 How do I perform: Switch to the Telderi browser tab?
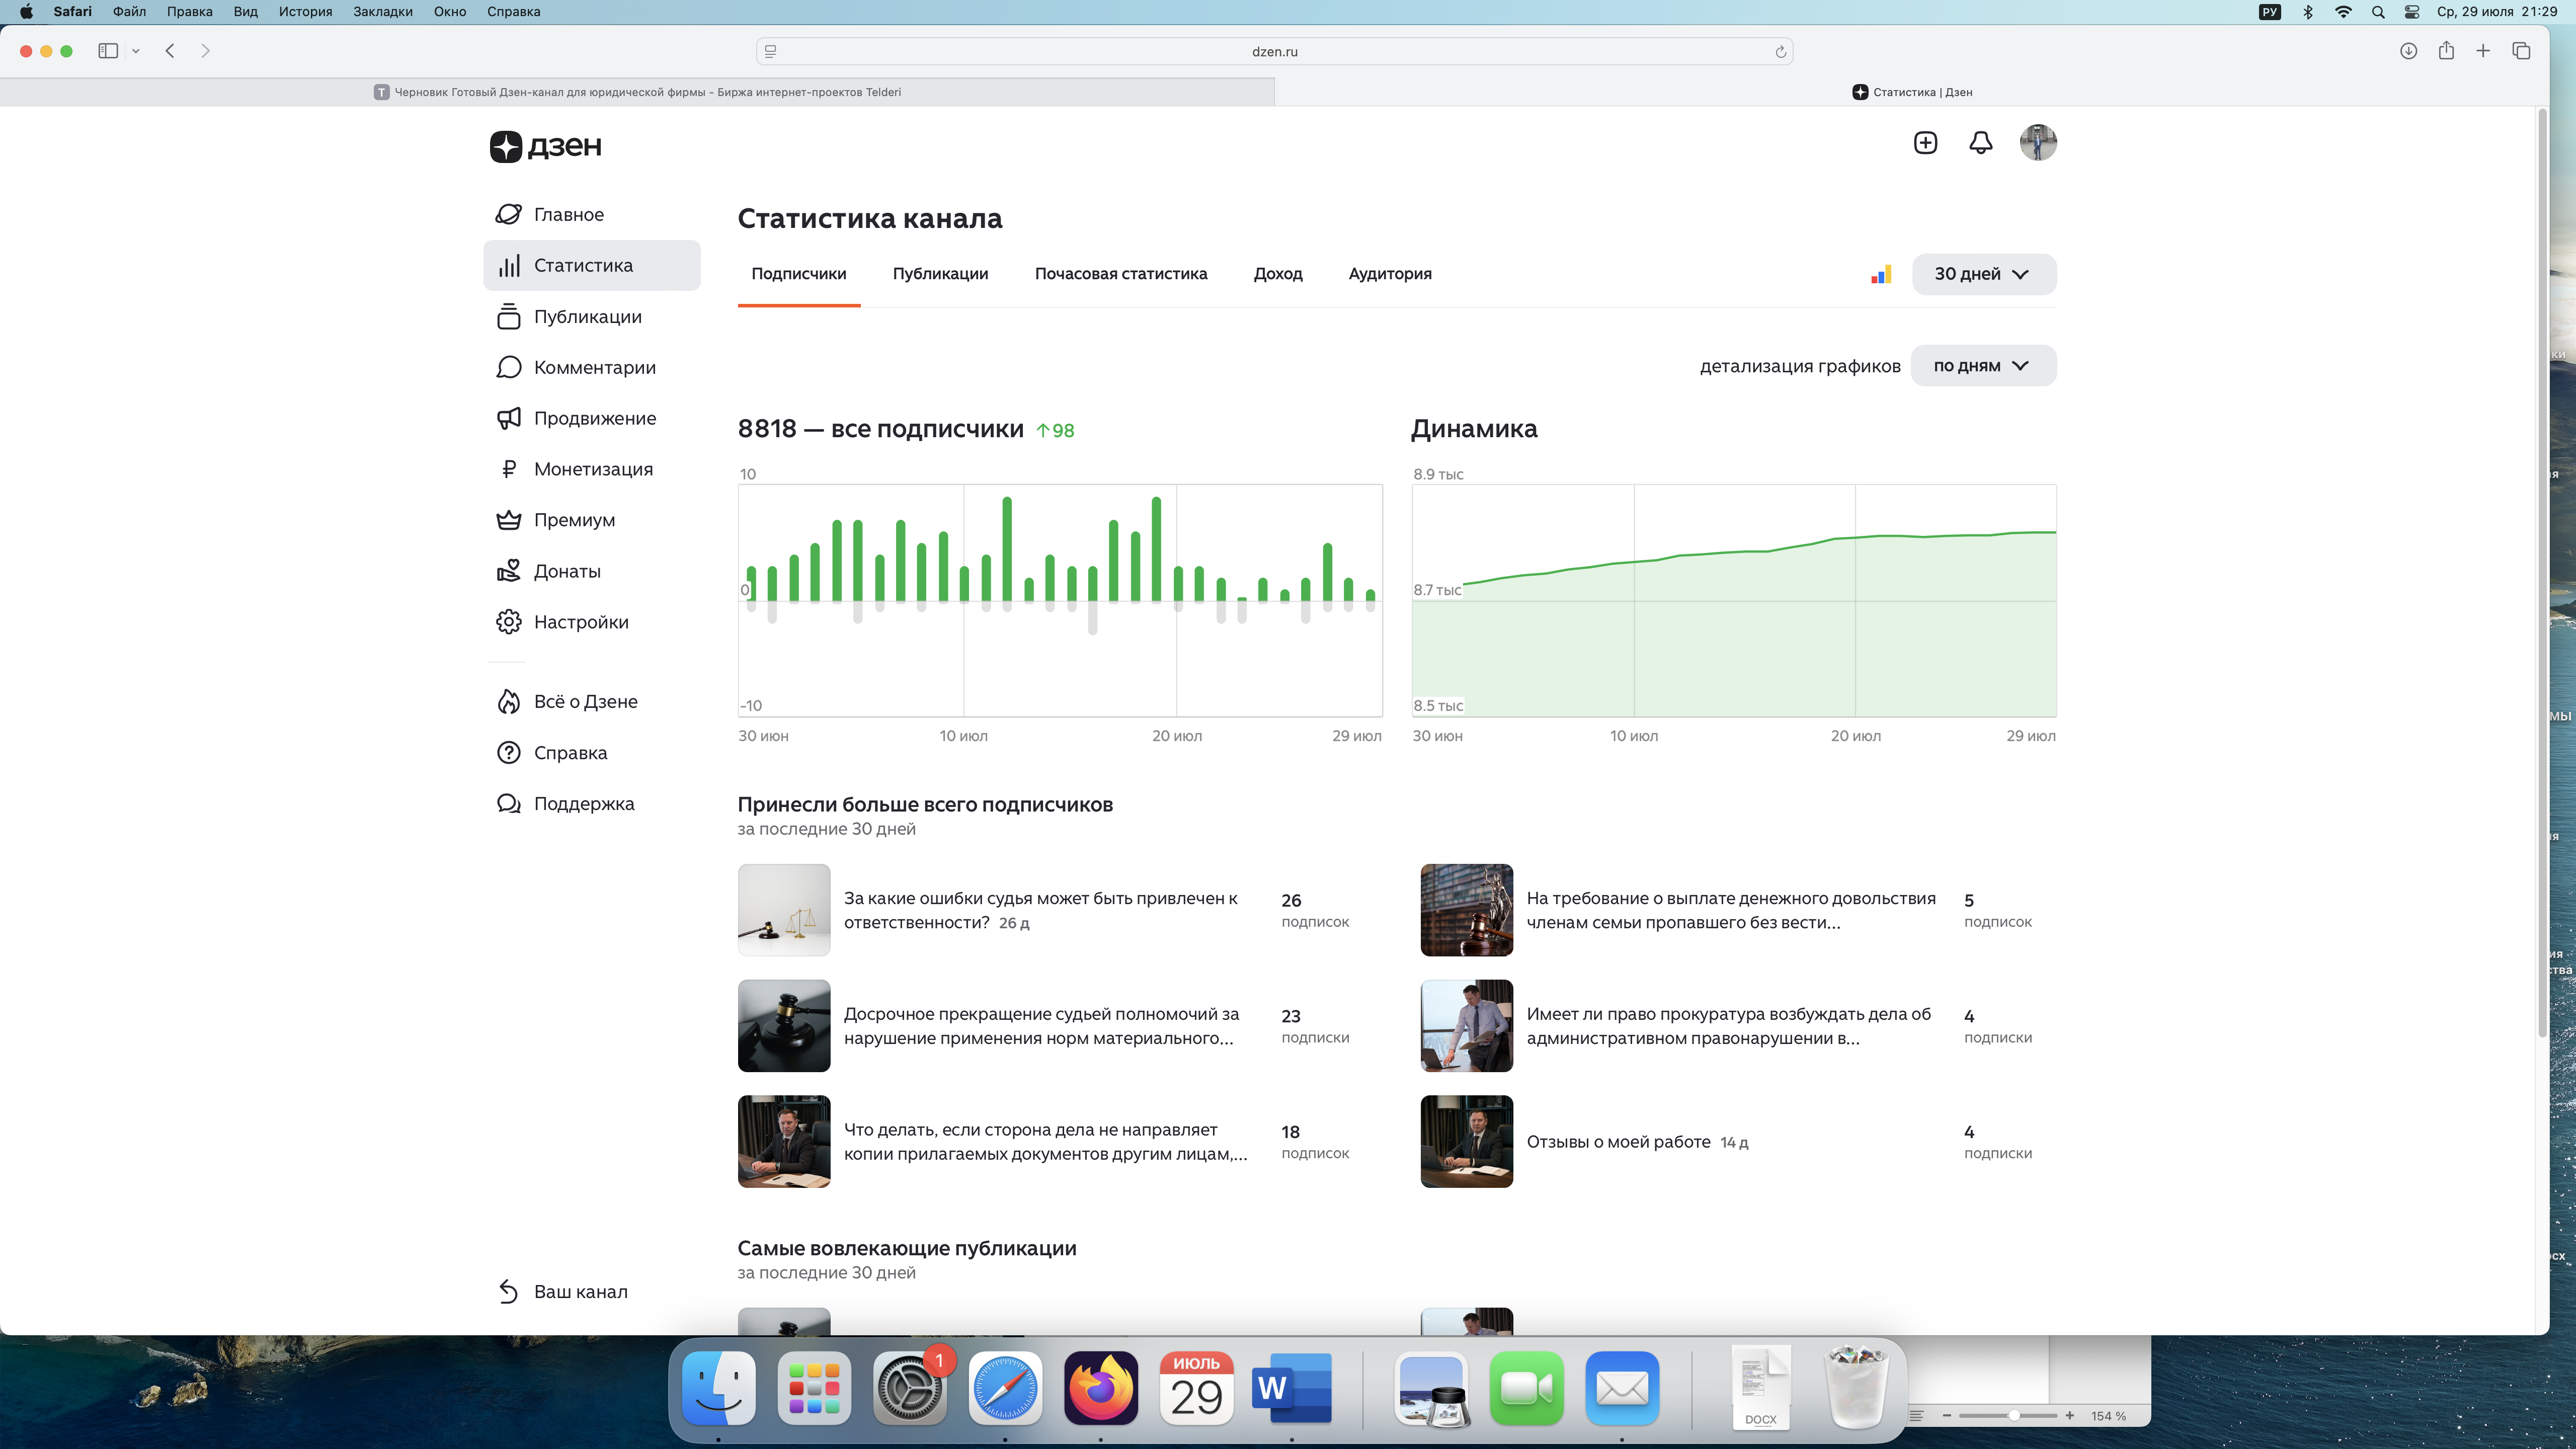tap(638, 92)
